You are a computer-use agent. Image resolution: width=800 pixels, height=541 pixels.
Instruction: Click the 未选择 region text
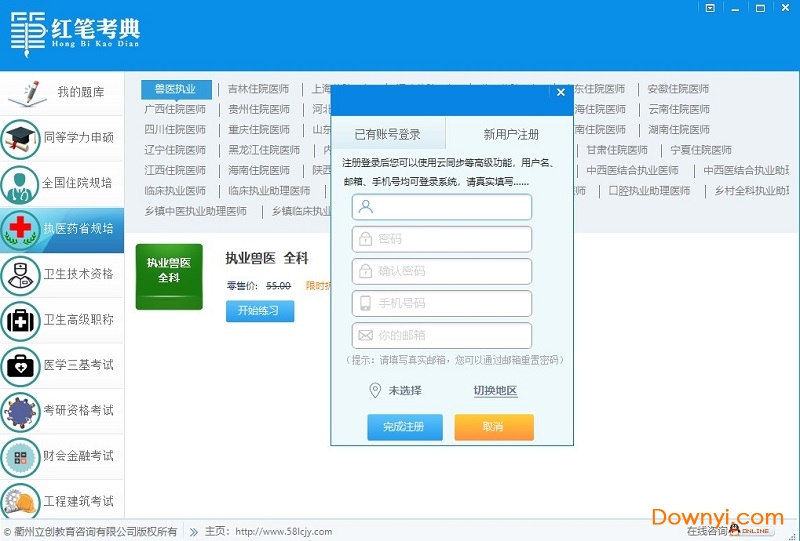click(x=405, y=391)
